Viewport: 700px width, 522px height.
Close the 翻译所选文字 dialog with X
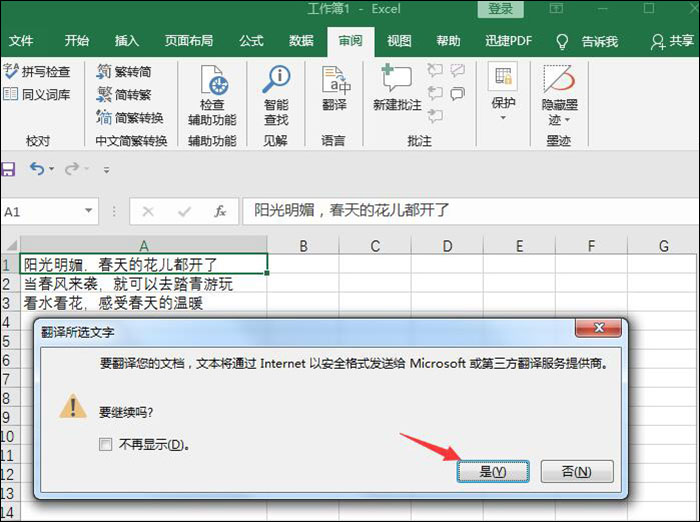click(x=598, y=328)
